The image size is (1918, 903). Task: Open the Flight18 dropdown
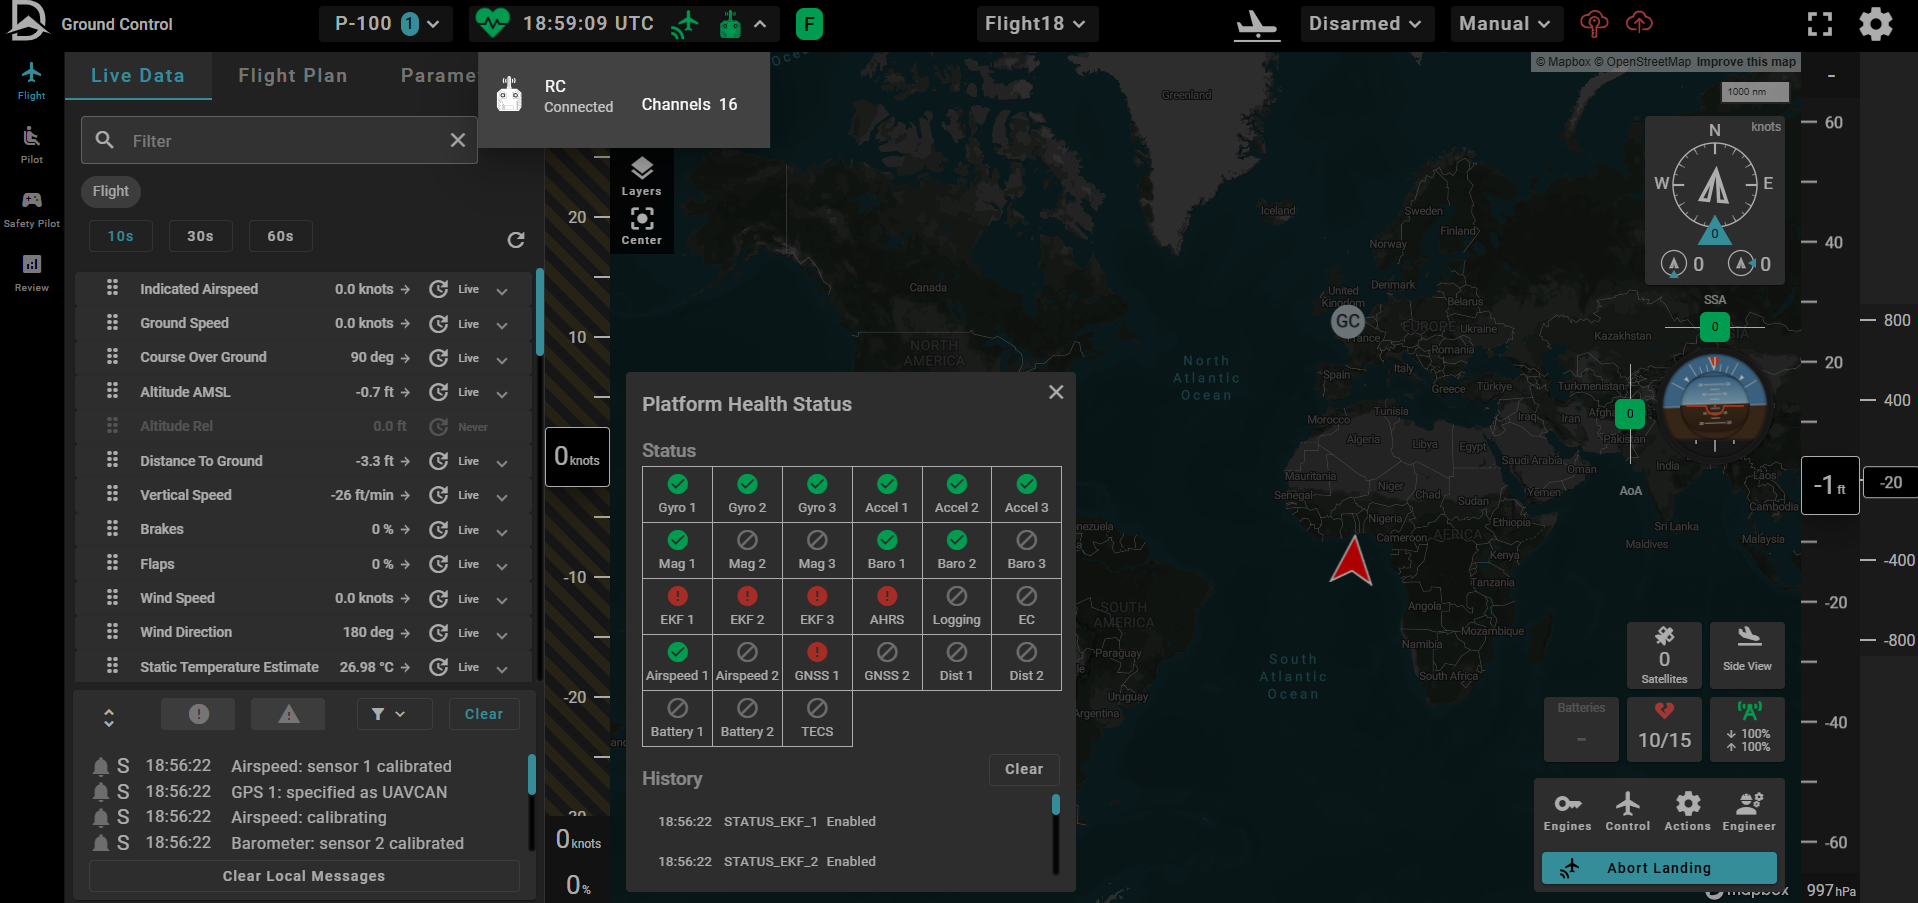coord(1035,24)
